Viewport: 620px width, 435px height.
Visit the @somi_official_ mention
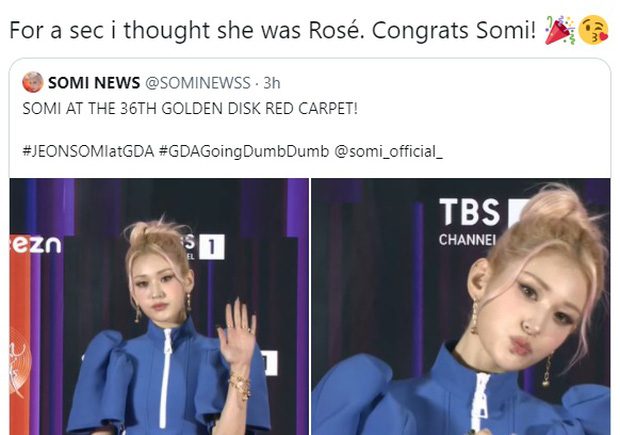(389, 151)
